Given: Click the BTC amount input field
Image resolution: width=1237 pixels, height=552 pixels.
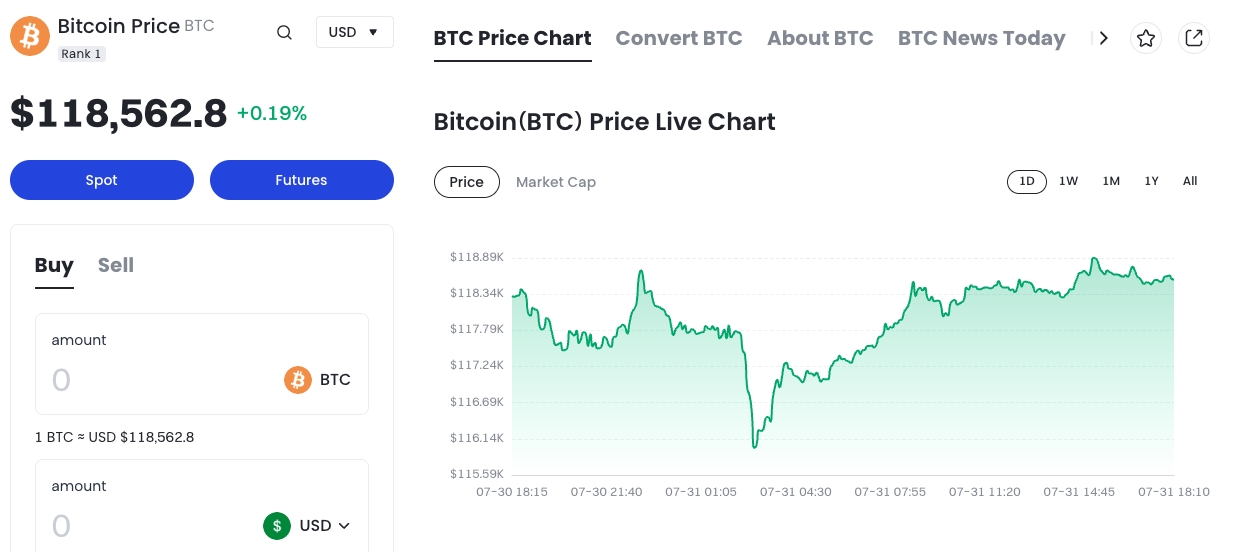Looking at the screenshot, I should (150, 380).
